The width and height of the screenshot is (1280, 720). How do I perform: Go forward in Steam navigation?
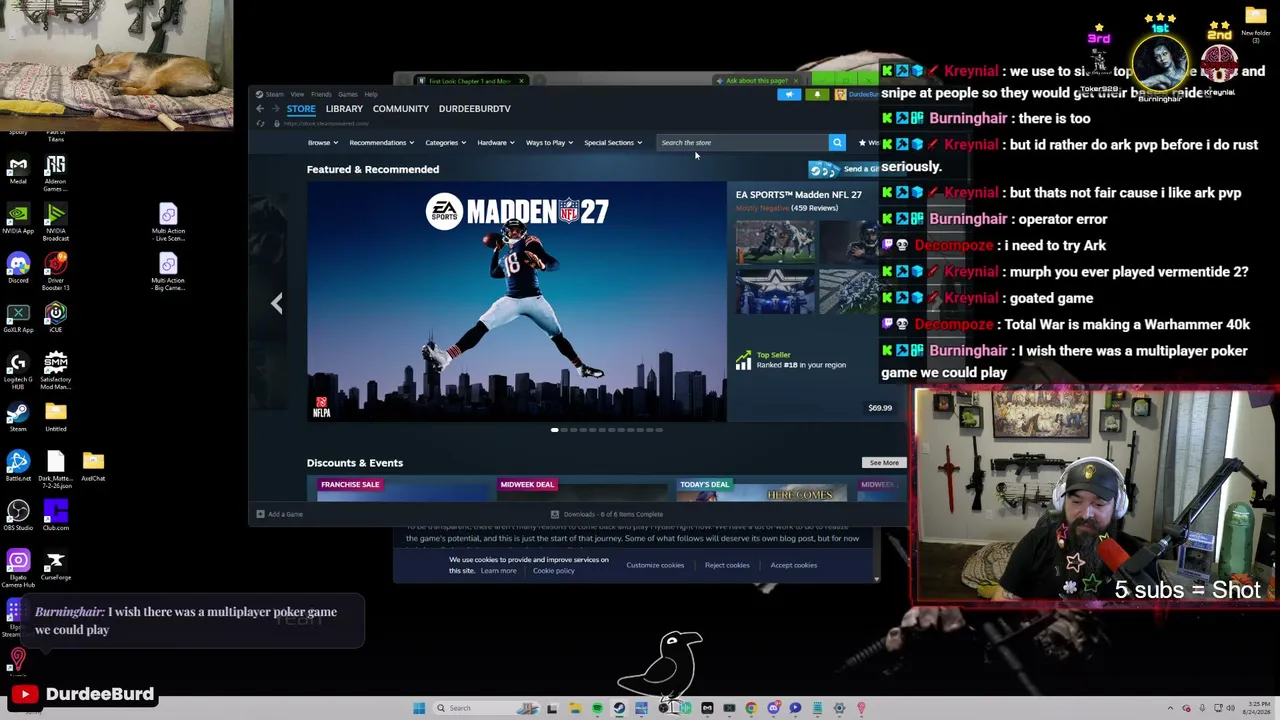pyautogui.click(x=275, y=109)
